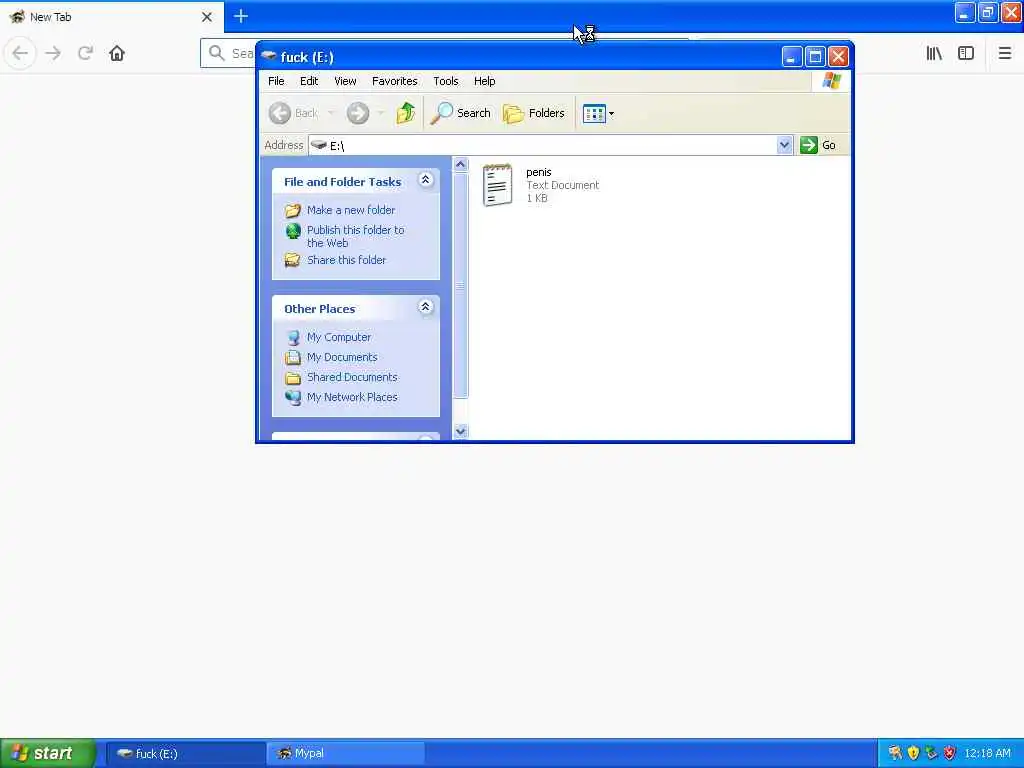Viewport: 1024px width, 768px height.
Task: Click the browser Forward arrow
Action: click(x=53, y=53)
